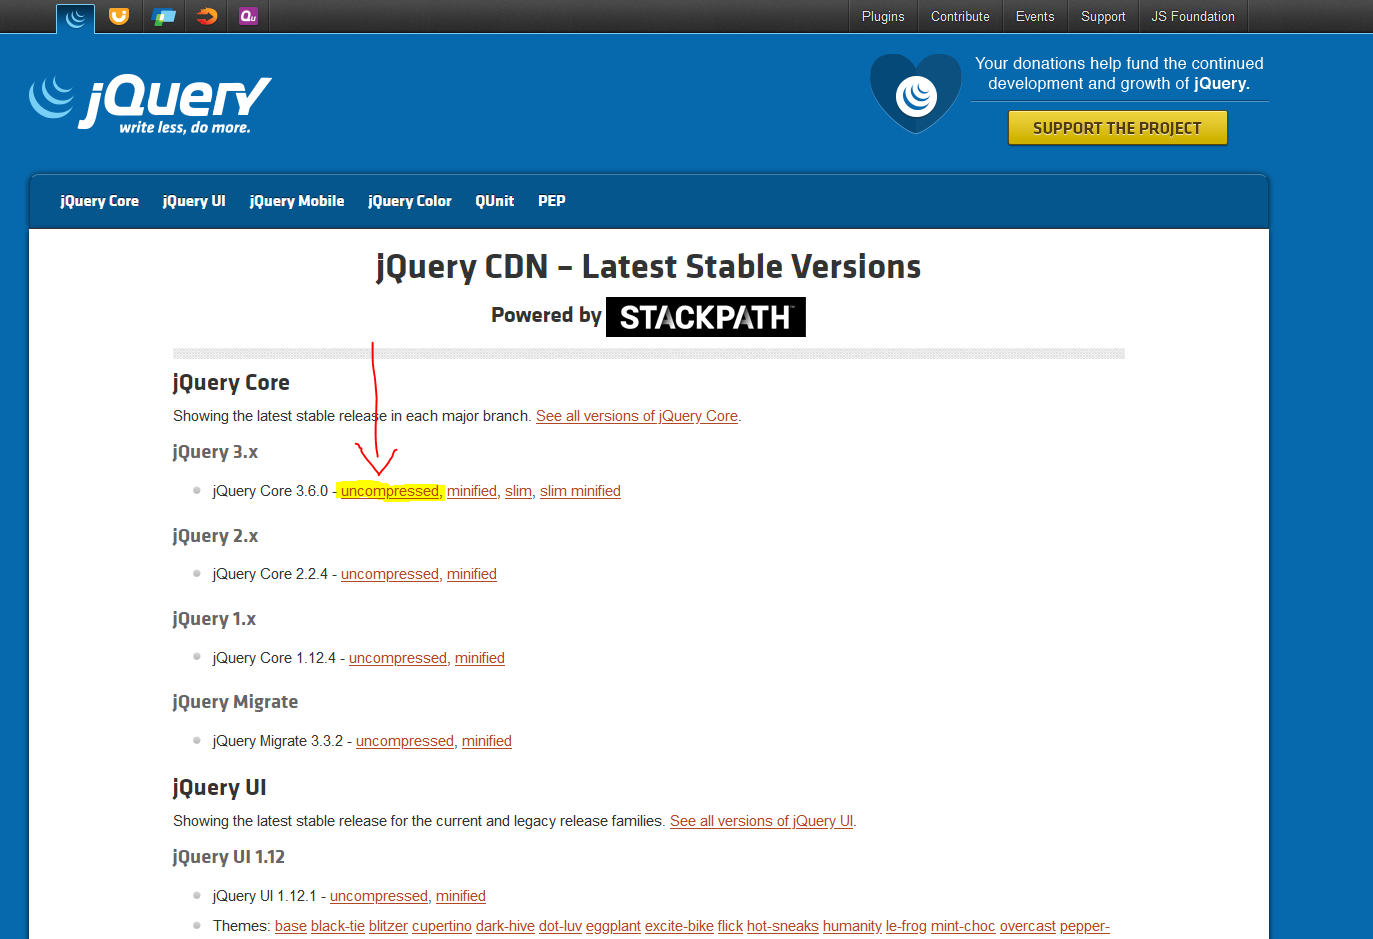Go to jQuery Core in the navigation bar
The image size is (1373, 939).
pos(100,201)
